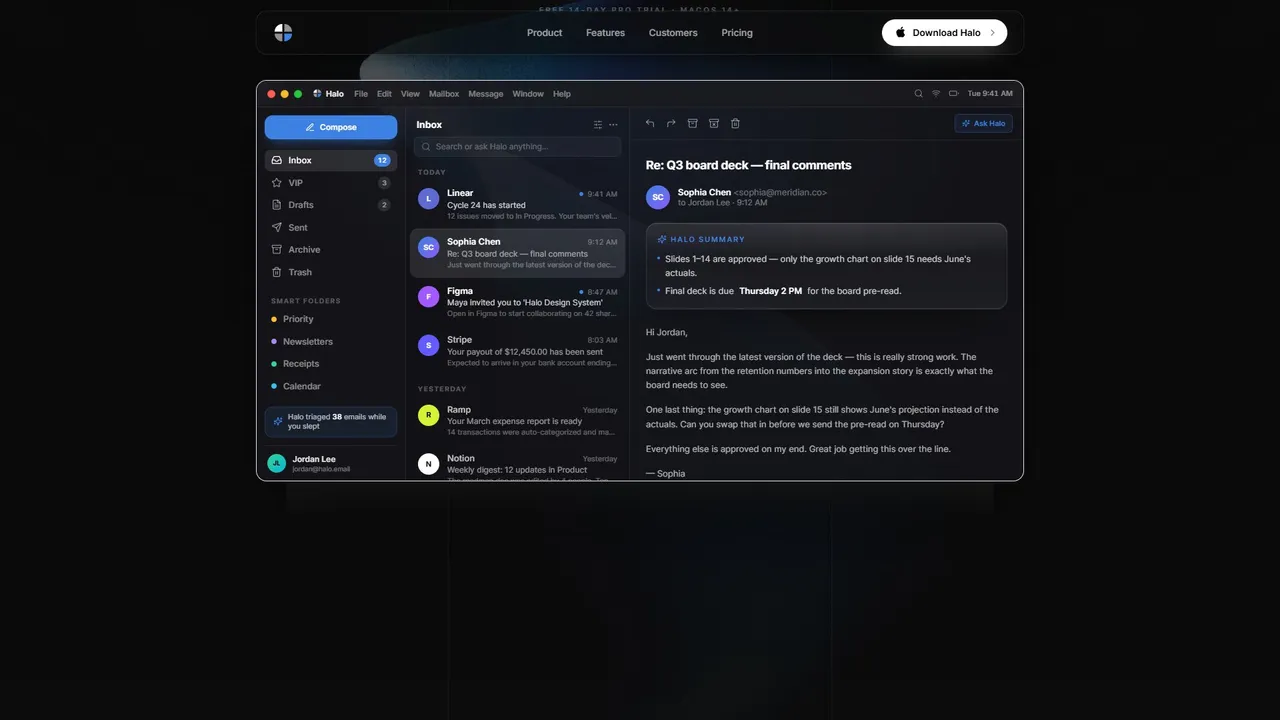This screenshot has height=720, width=1280.
Task: Click the Spotlight search icon in menu bar
Action: tap(919, 94)
